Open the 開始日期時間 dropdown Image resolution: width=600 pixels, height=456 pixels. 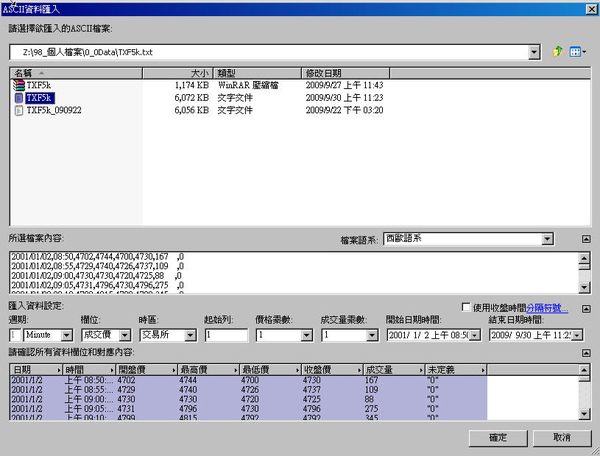pos(475,335)
